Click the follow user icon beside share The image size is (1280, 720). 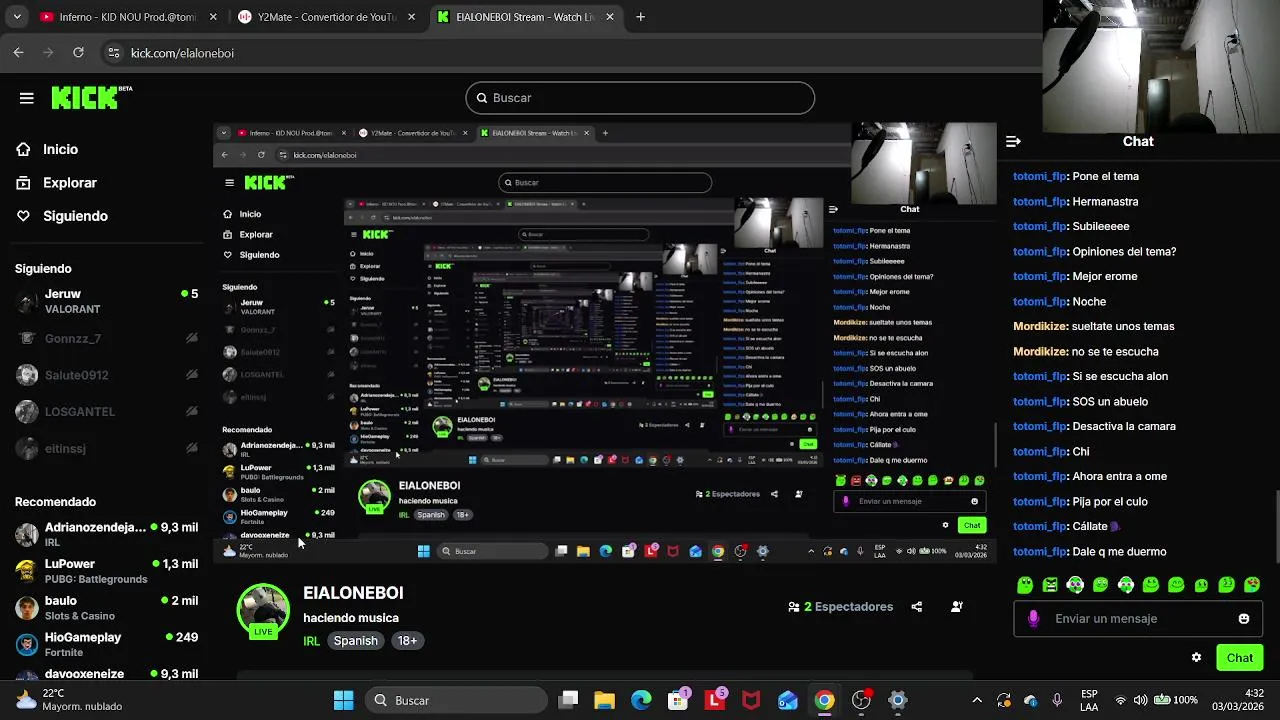pos(957,607)
